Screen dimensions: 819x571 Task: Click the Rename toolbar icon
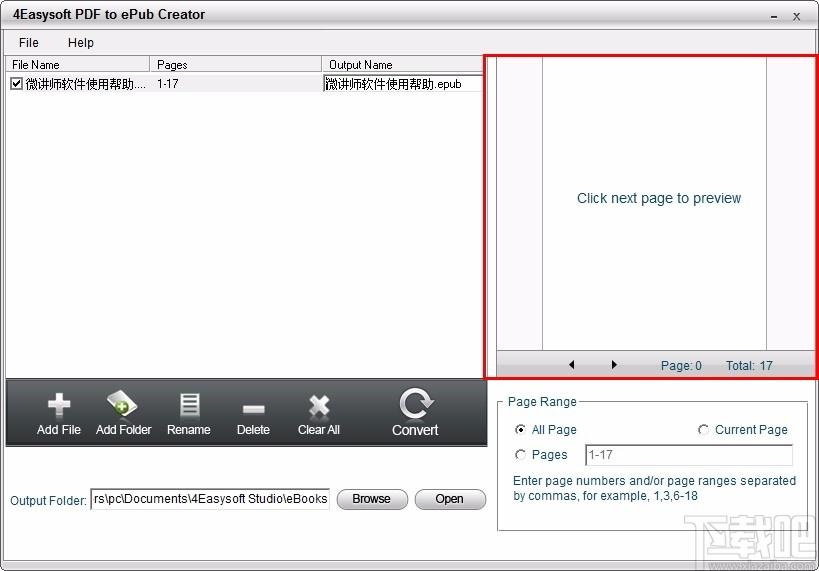pyautogui.click(x=189, y=406)
